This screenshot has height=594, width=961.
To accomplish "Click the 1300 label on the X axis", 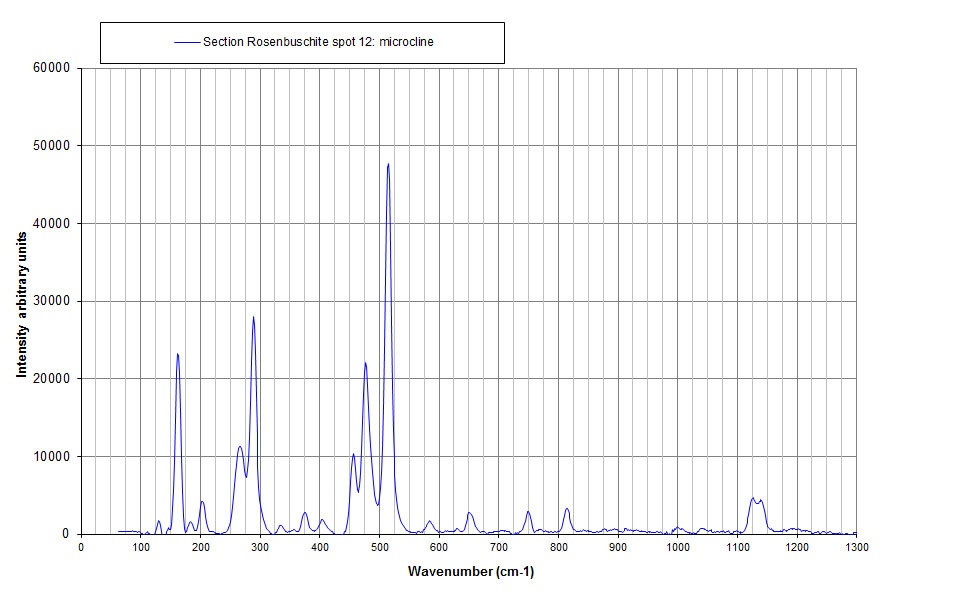I will pyautogui.click(x=856, y=547).
